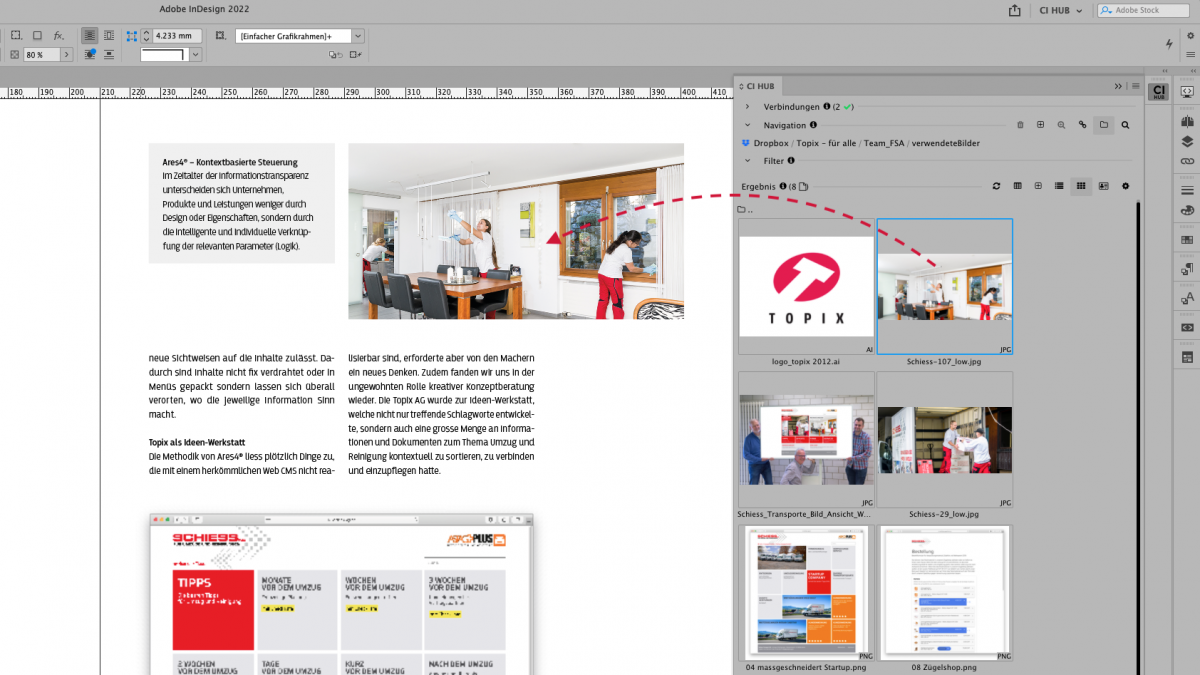Expand the Verbindungen section

(x=748, y=106)
